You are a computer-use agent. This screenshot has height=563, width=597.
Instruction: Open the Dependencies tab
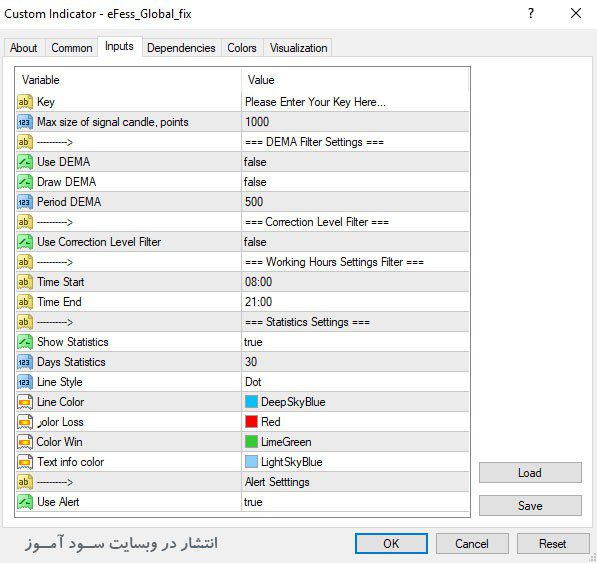click(181, 48)
